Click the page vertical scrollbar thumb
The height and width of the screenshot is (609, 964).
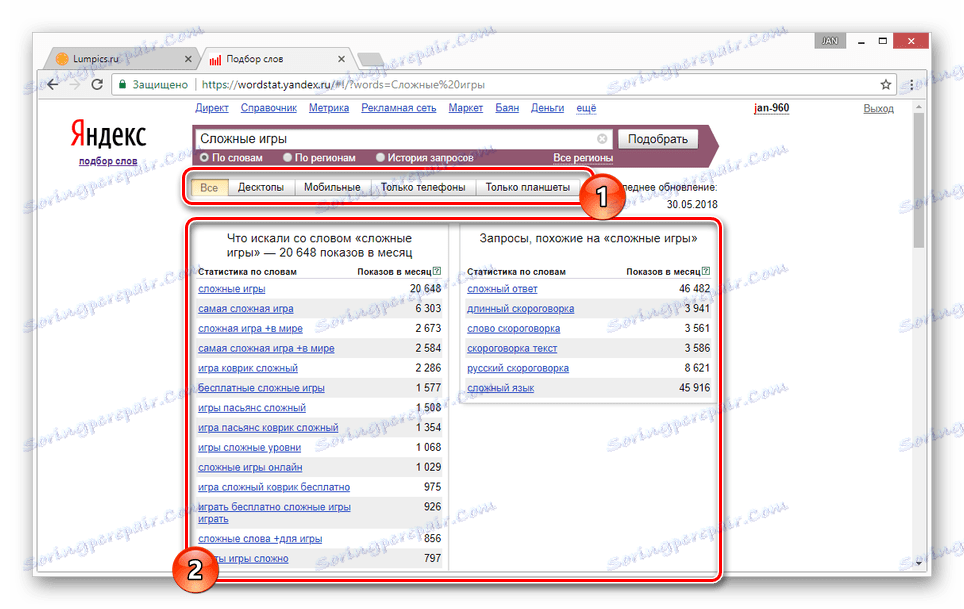point(919,179)
